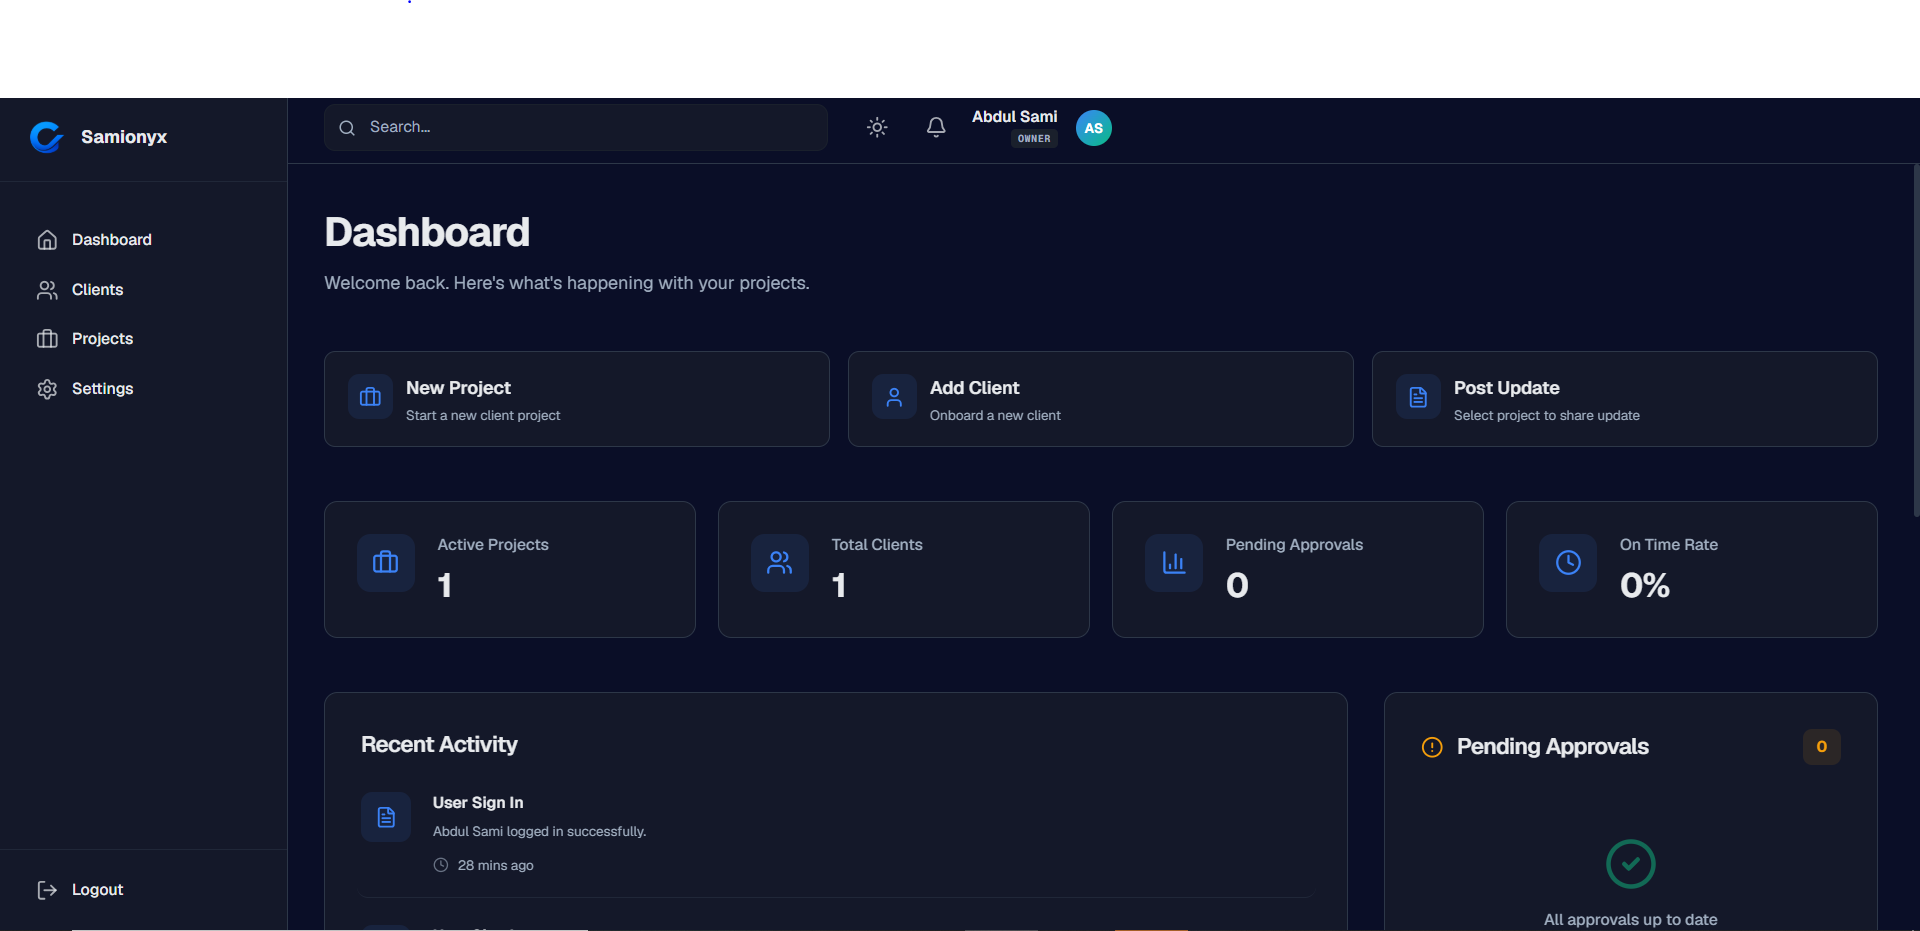Click the Total Clients people icon
This screenshot has height=931, width=1920.
(780, 563)
